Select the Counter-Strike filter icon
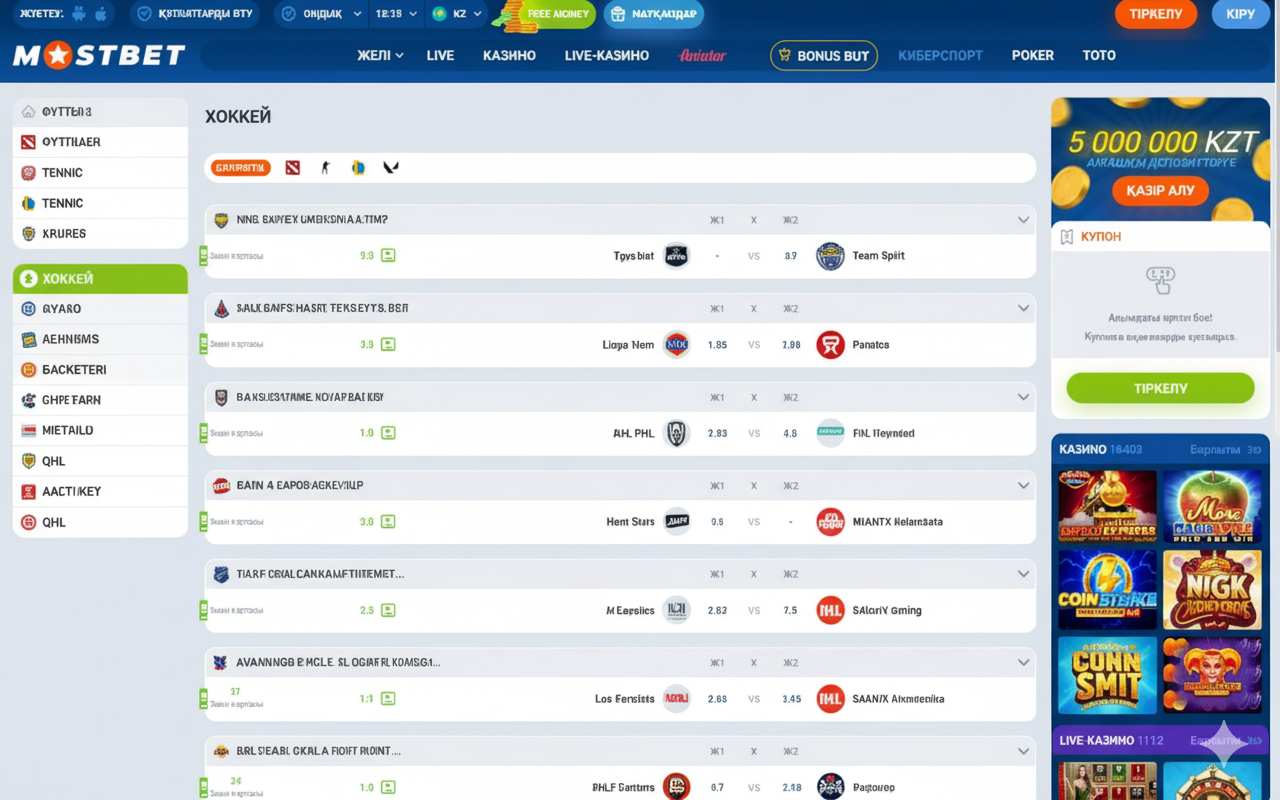1280x800 pixels. [325, 168]
